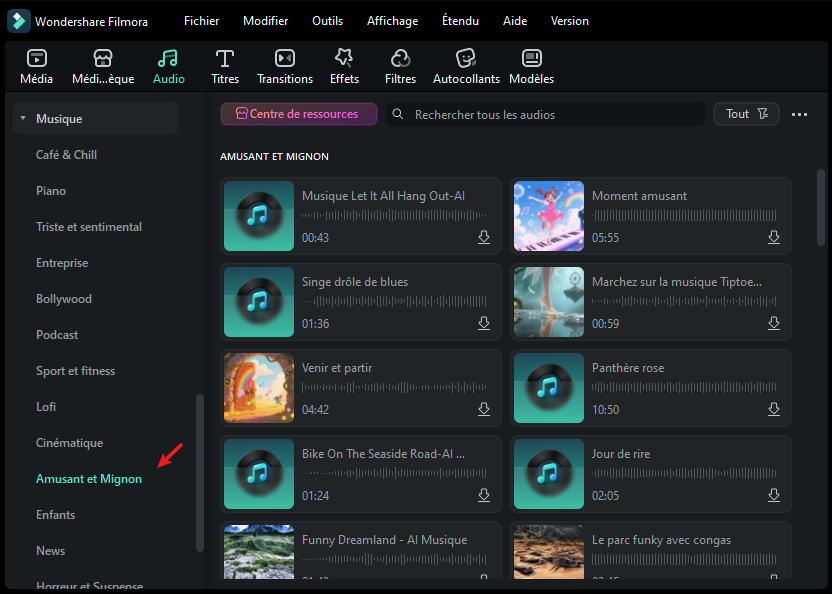
Task: Select the Café & Chill category
Action: (66, 155)
